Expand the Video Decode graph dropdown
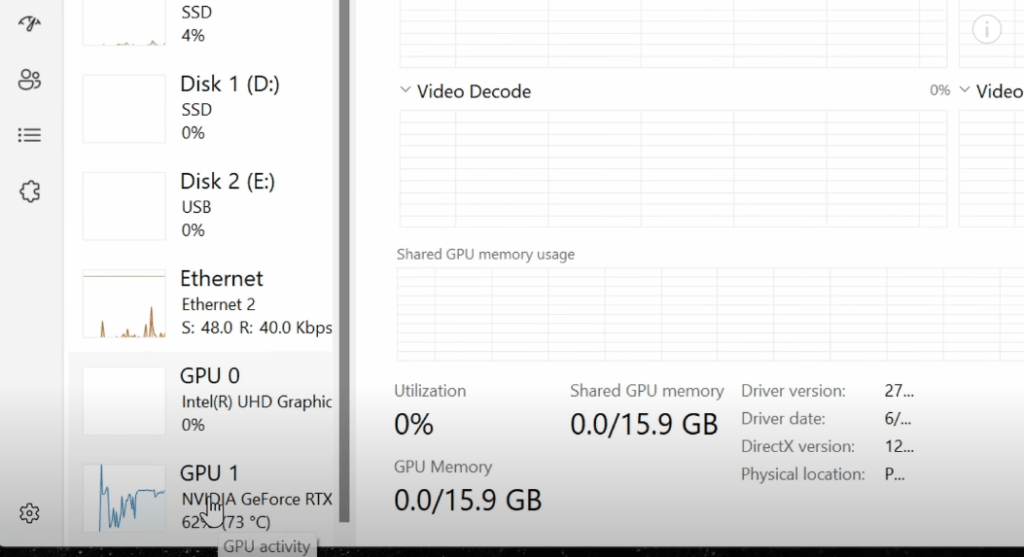1024x557 pixels. (x=405, y=91)
